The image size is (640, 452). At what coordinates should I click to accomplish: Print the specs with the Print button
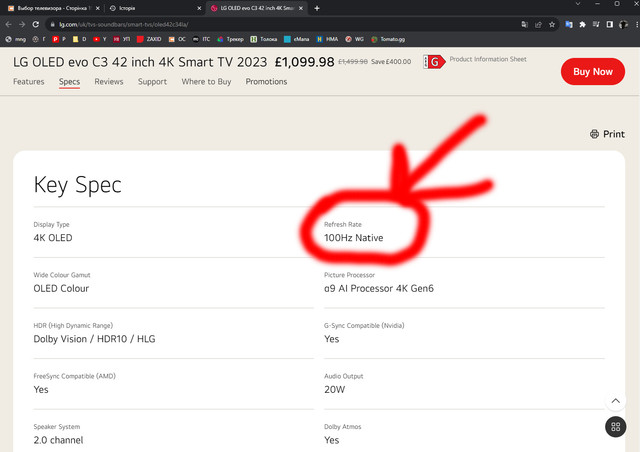(x=607, y=134)
